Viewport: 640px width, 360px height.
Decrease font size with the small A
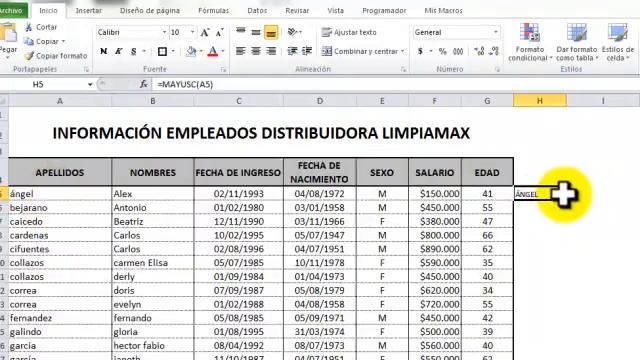[219, 32]
